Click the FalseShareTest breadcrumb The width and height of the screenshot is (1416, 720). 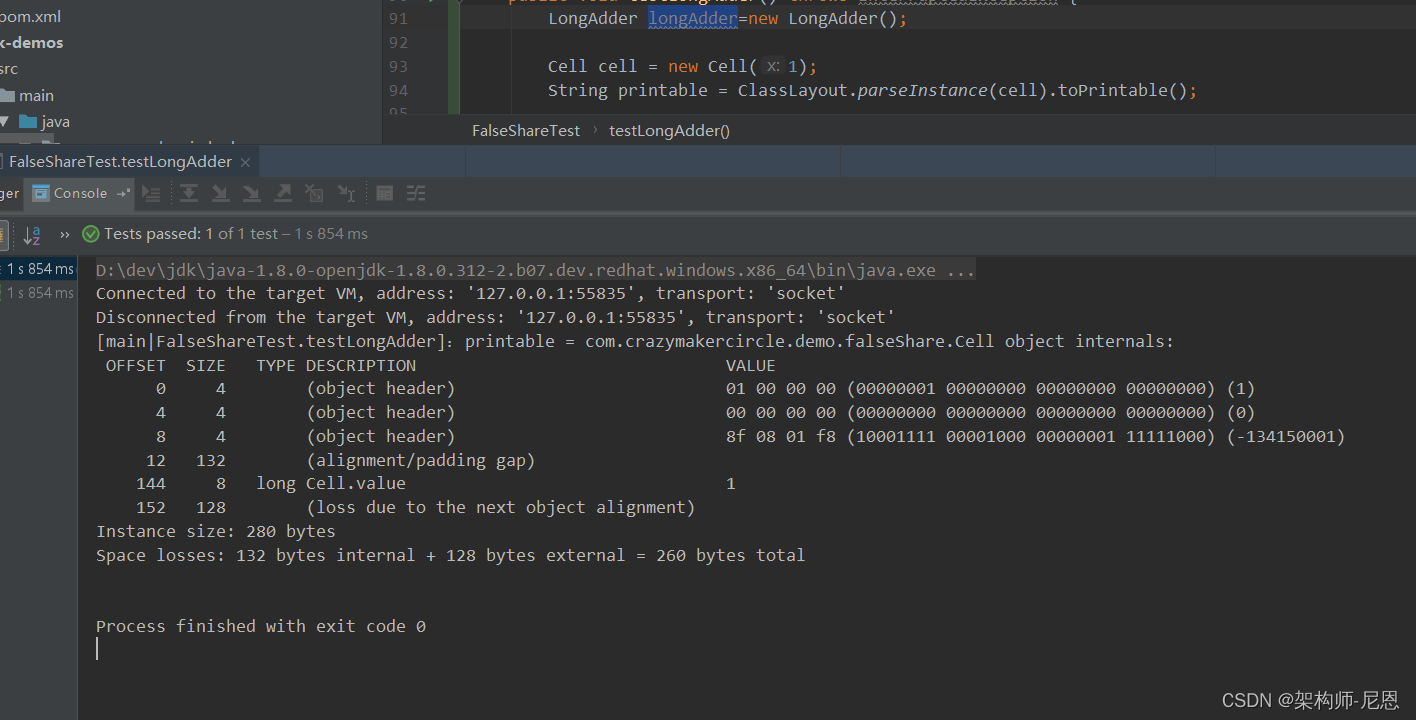tap(526, 130)
